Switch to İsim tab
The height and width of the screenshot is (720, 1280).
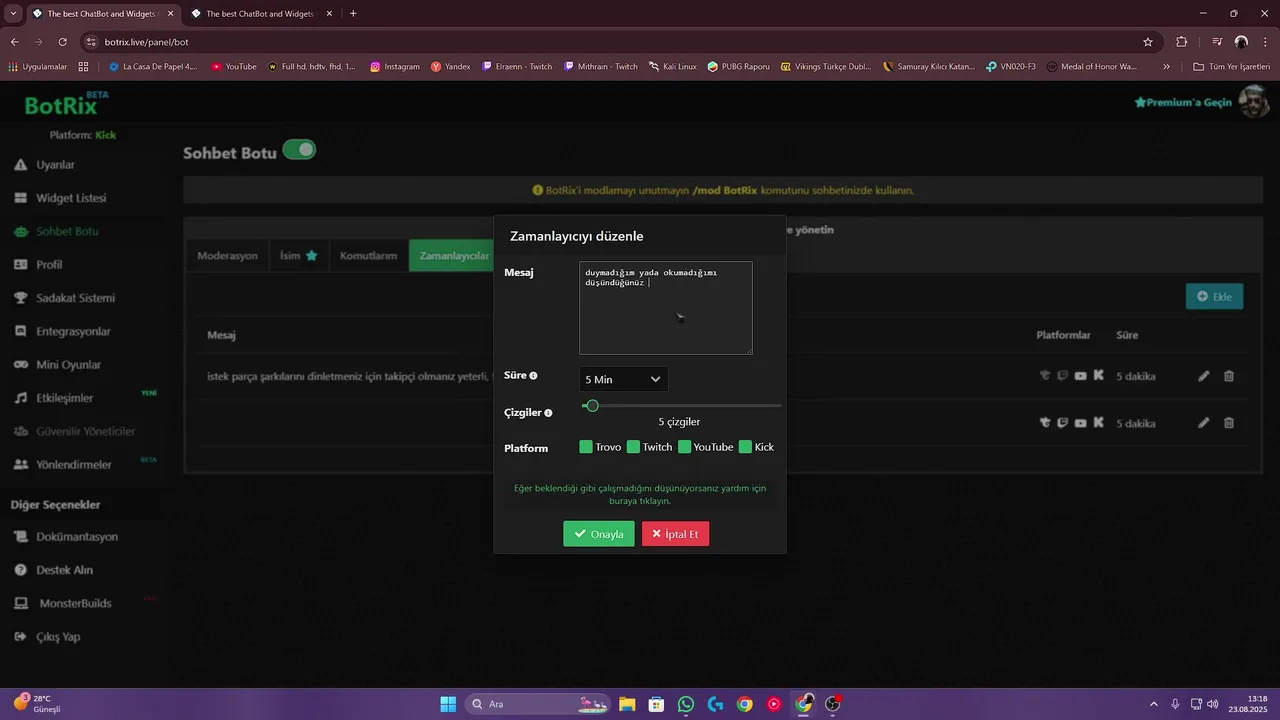[299, 255]
